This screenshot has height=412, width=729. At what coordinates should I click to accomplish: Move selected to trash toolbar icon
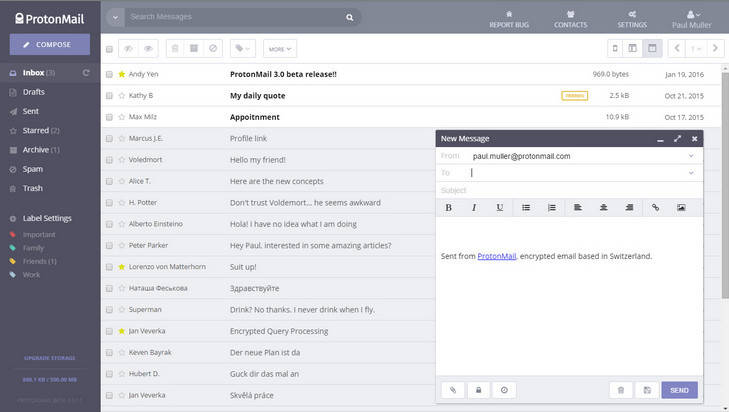point(175,48)
